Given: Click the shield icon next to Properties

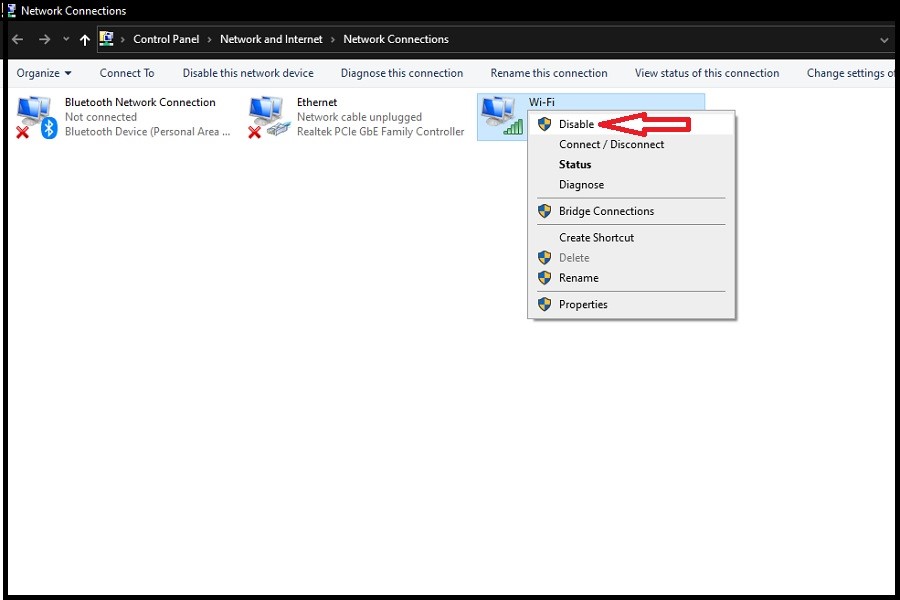Looking at the screenshot, I should [x=544, y=304].
